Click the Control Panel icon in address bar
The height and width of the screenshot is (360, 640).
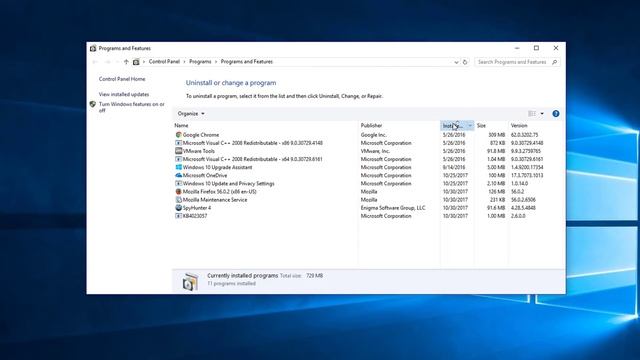click(136, 62)
